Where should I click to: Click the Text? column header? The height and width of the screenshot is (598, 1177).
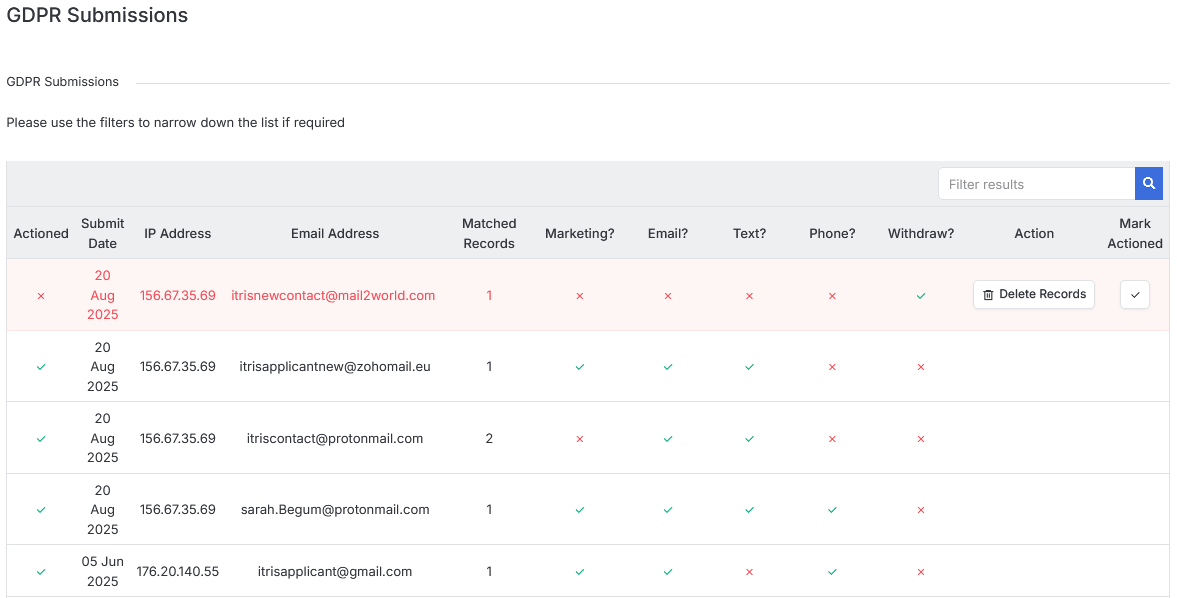[x=749, y=233]
